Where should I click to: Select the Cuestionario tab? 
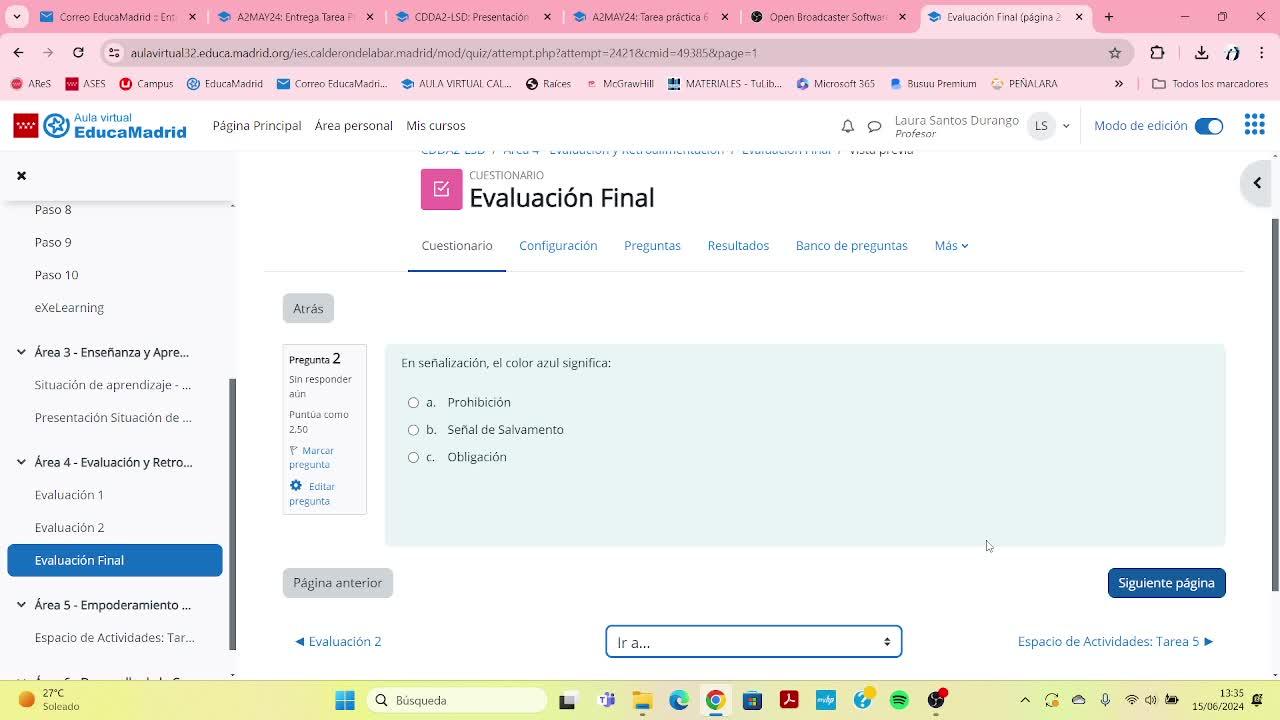click(457, 246)
